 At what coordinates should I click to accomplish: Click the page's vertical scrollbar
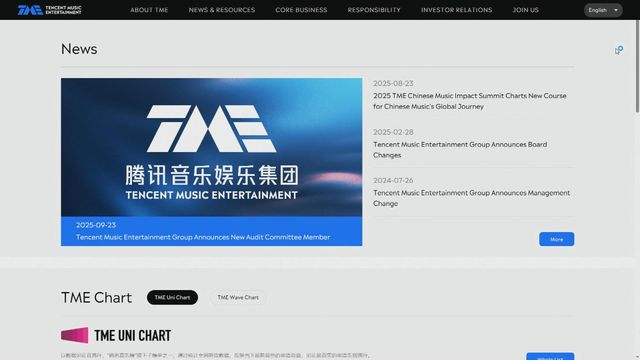click(637, 65)
